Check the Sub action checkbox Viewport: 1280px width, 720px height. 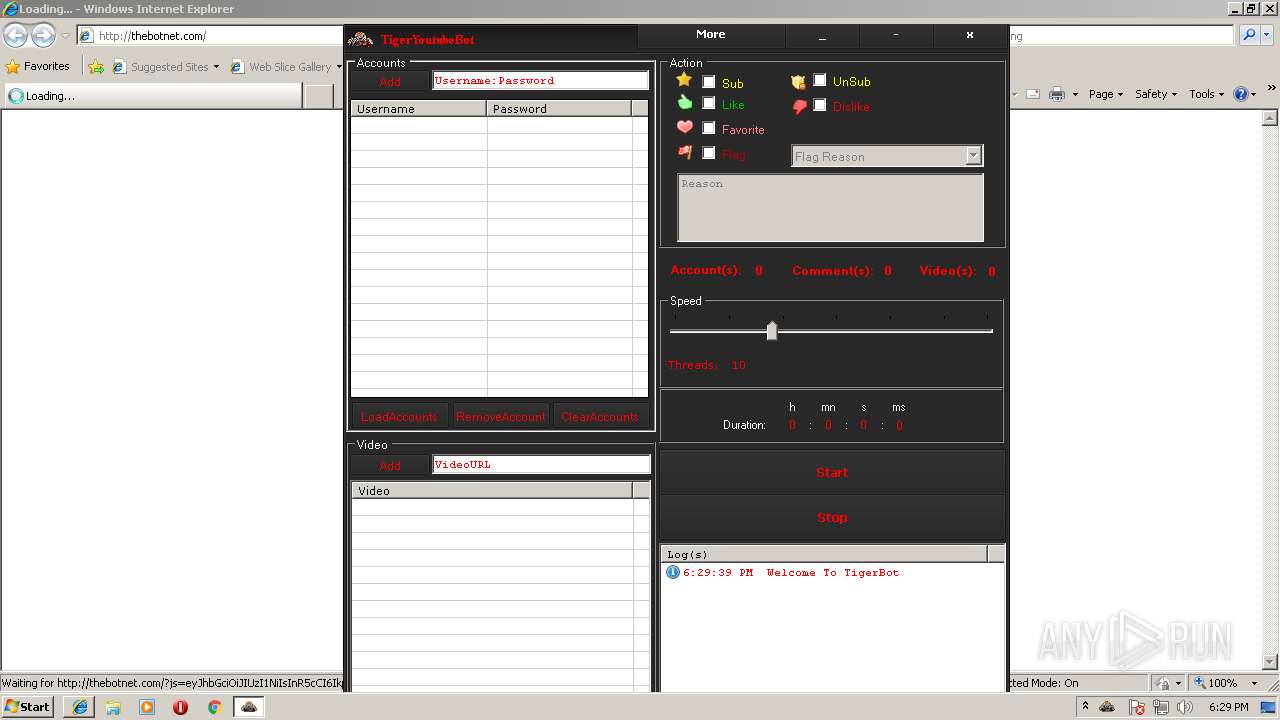click(709, 82)
